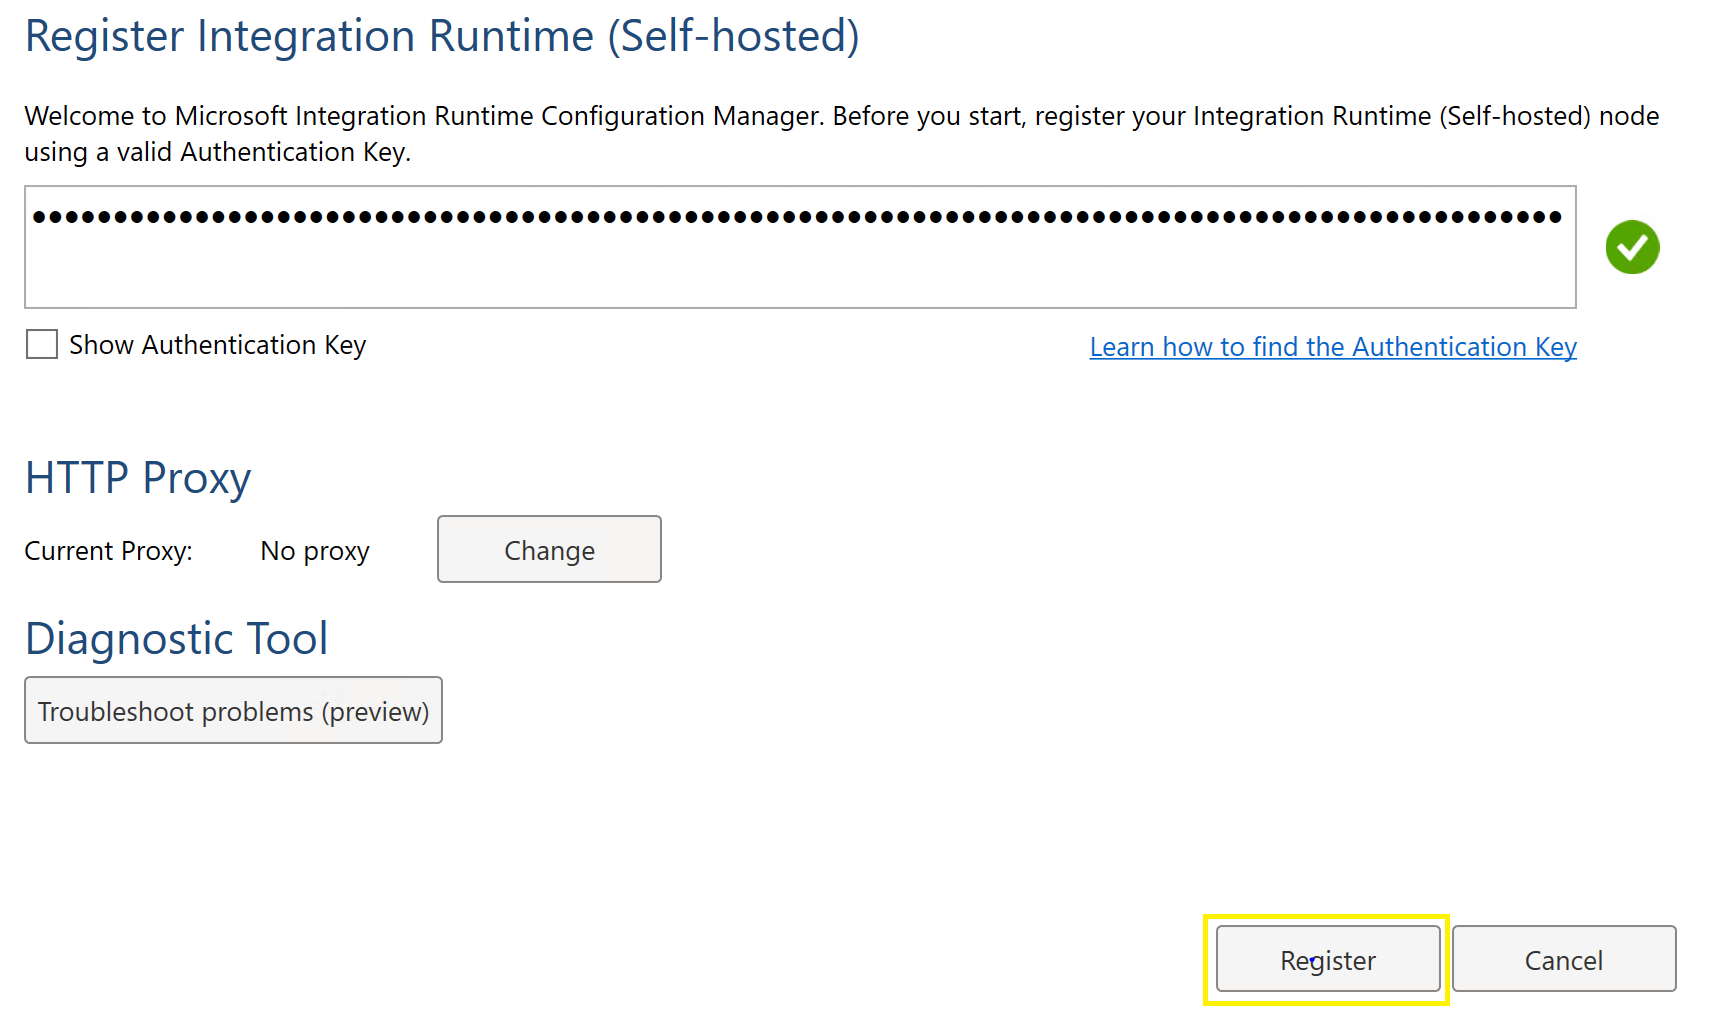Open Learn how to find the Authentication Key link
1709x1020 pixels.
pos(1333,347)
